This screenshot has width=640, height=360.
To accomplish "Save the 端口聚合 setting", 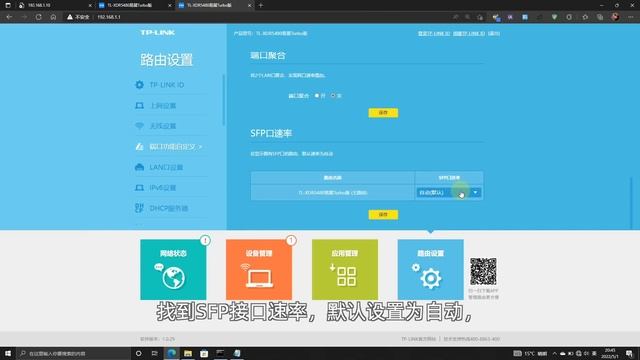I will click(x=383, y=113).
